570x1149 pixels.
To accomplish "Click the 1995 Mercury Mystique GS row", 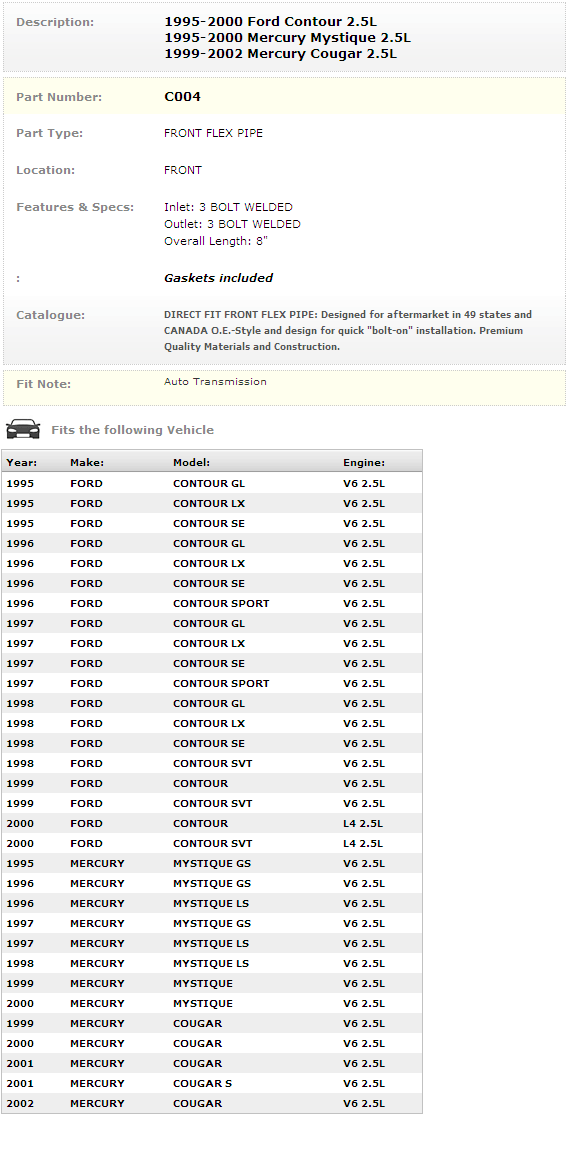I will pyautogui.click(x=212, y=863).
